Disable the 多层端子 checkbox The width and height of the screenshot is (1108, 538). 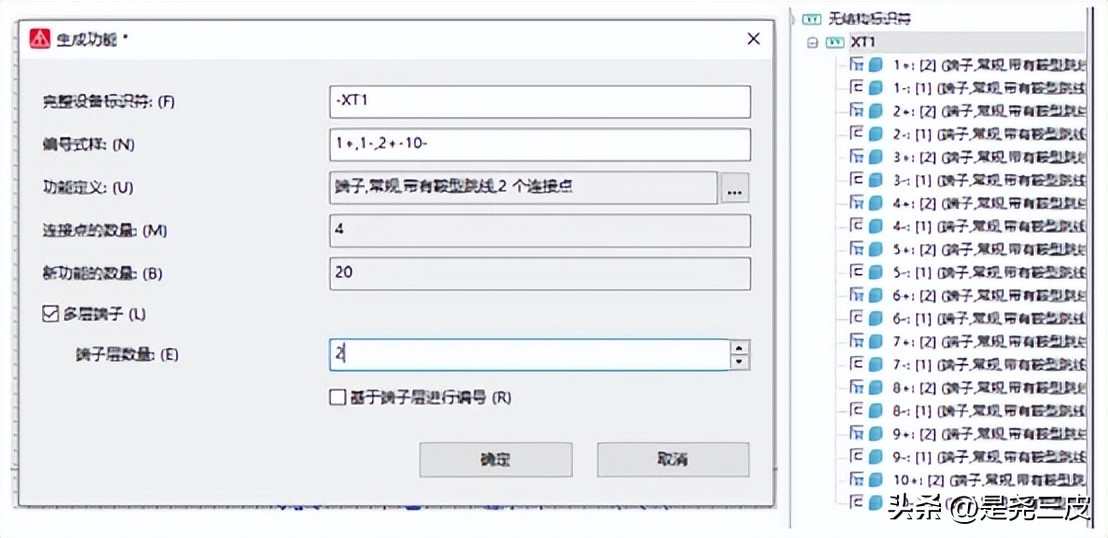(50, 313)
